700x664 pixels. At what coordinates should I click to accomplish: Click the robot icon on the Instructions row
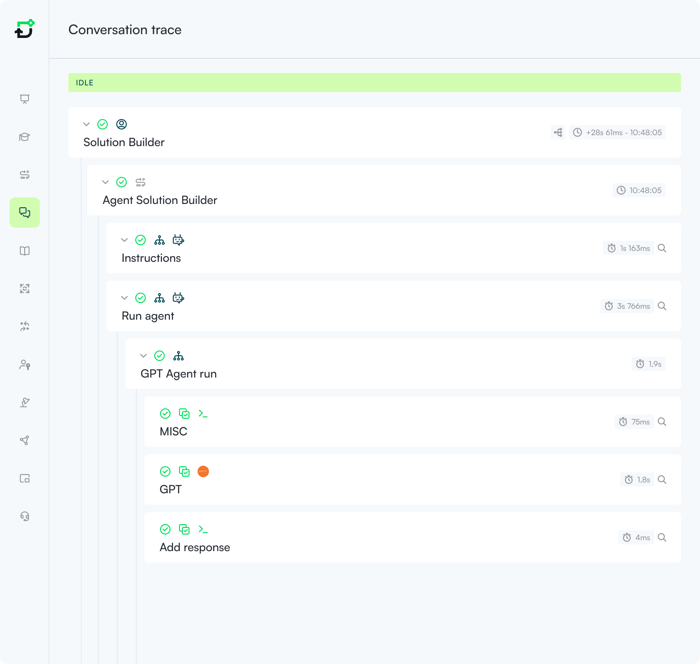[x=178, y=240]
